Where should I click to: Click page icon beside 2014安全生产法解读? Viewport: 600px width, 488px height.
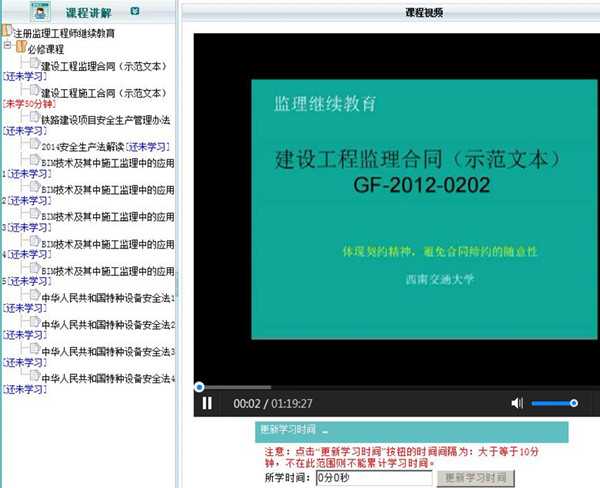(x=35, y=144)
